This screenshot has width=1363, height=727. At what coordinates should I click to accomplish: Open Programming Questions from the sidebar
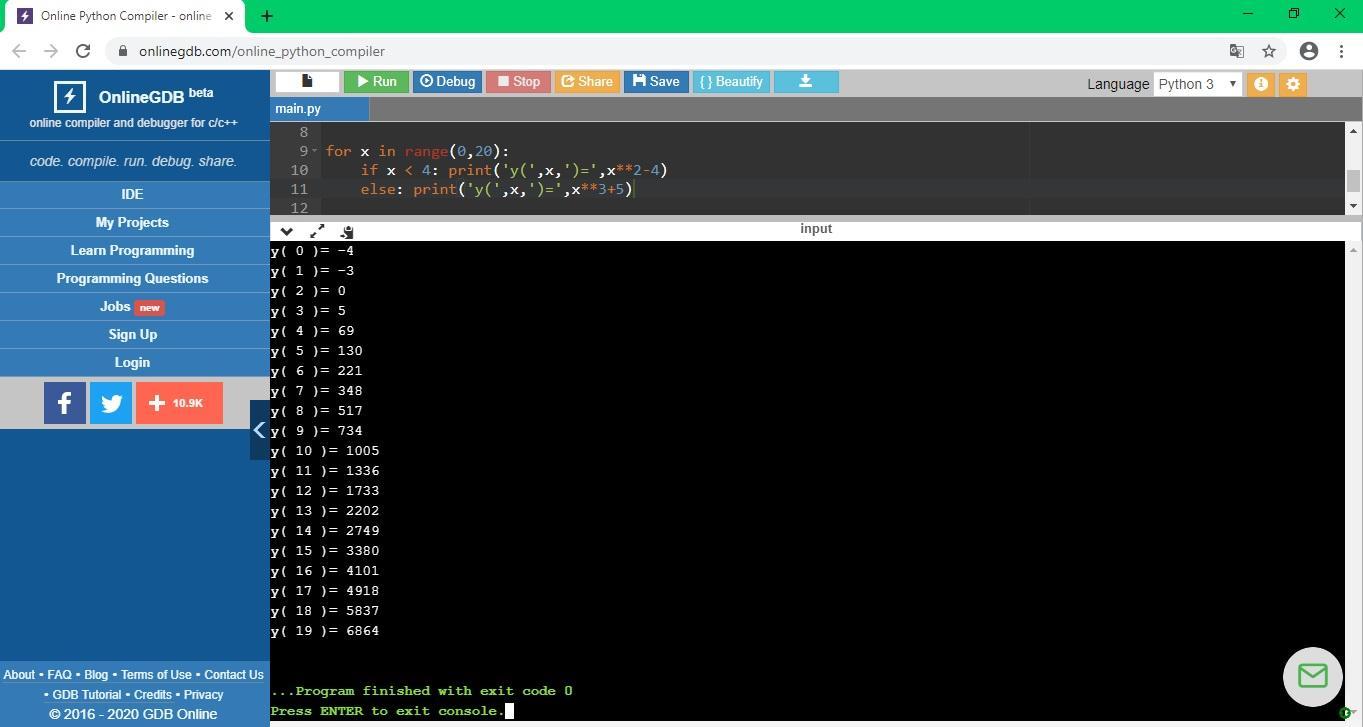(x=132, y=278)
